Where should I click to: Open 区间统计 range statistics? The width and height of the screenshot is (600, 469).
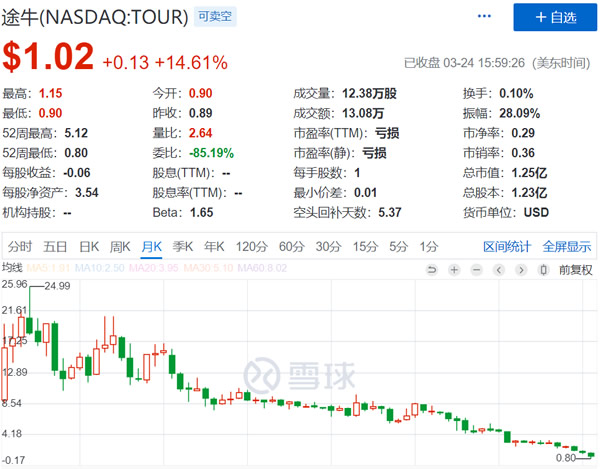tap(508, 246)
